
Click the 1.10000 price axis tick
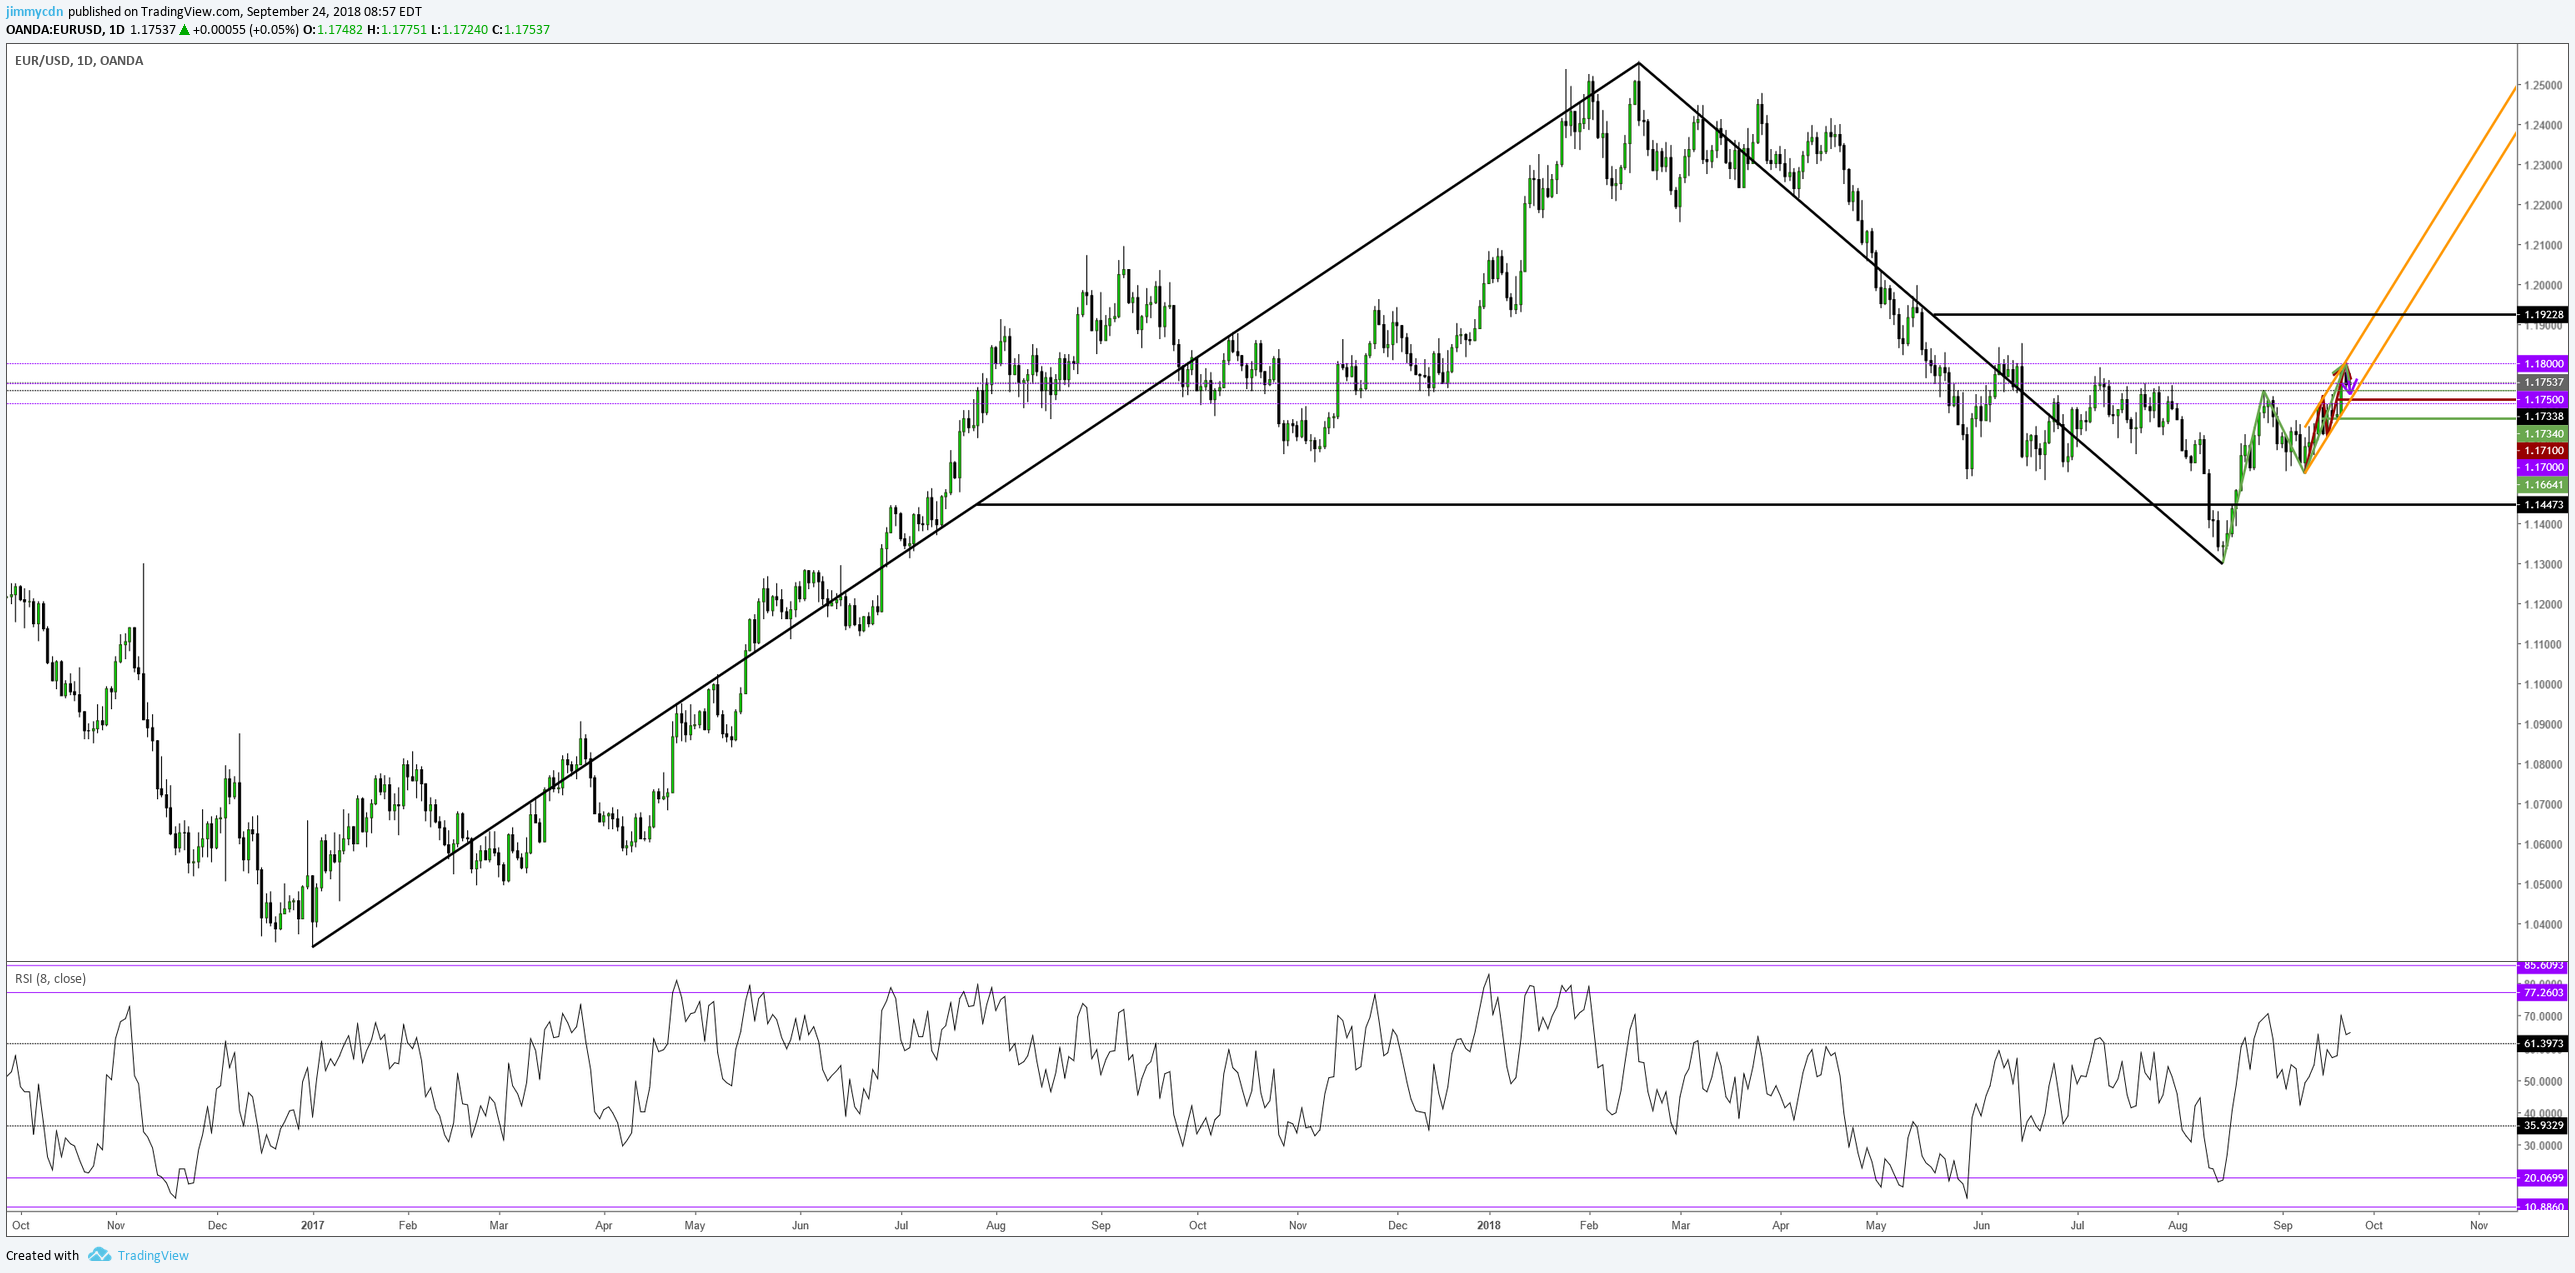(x=2543, y=684)
